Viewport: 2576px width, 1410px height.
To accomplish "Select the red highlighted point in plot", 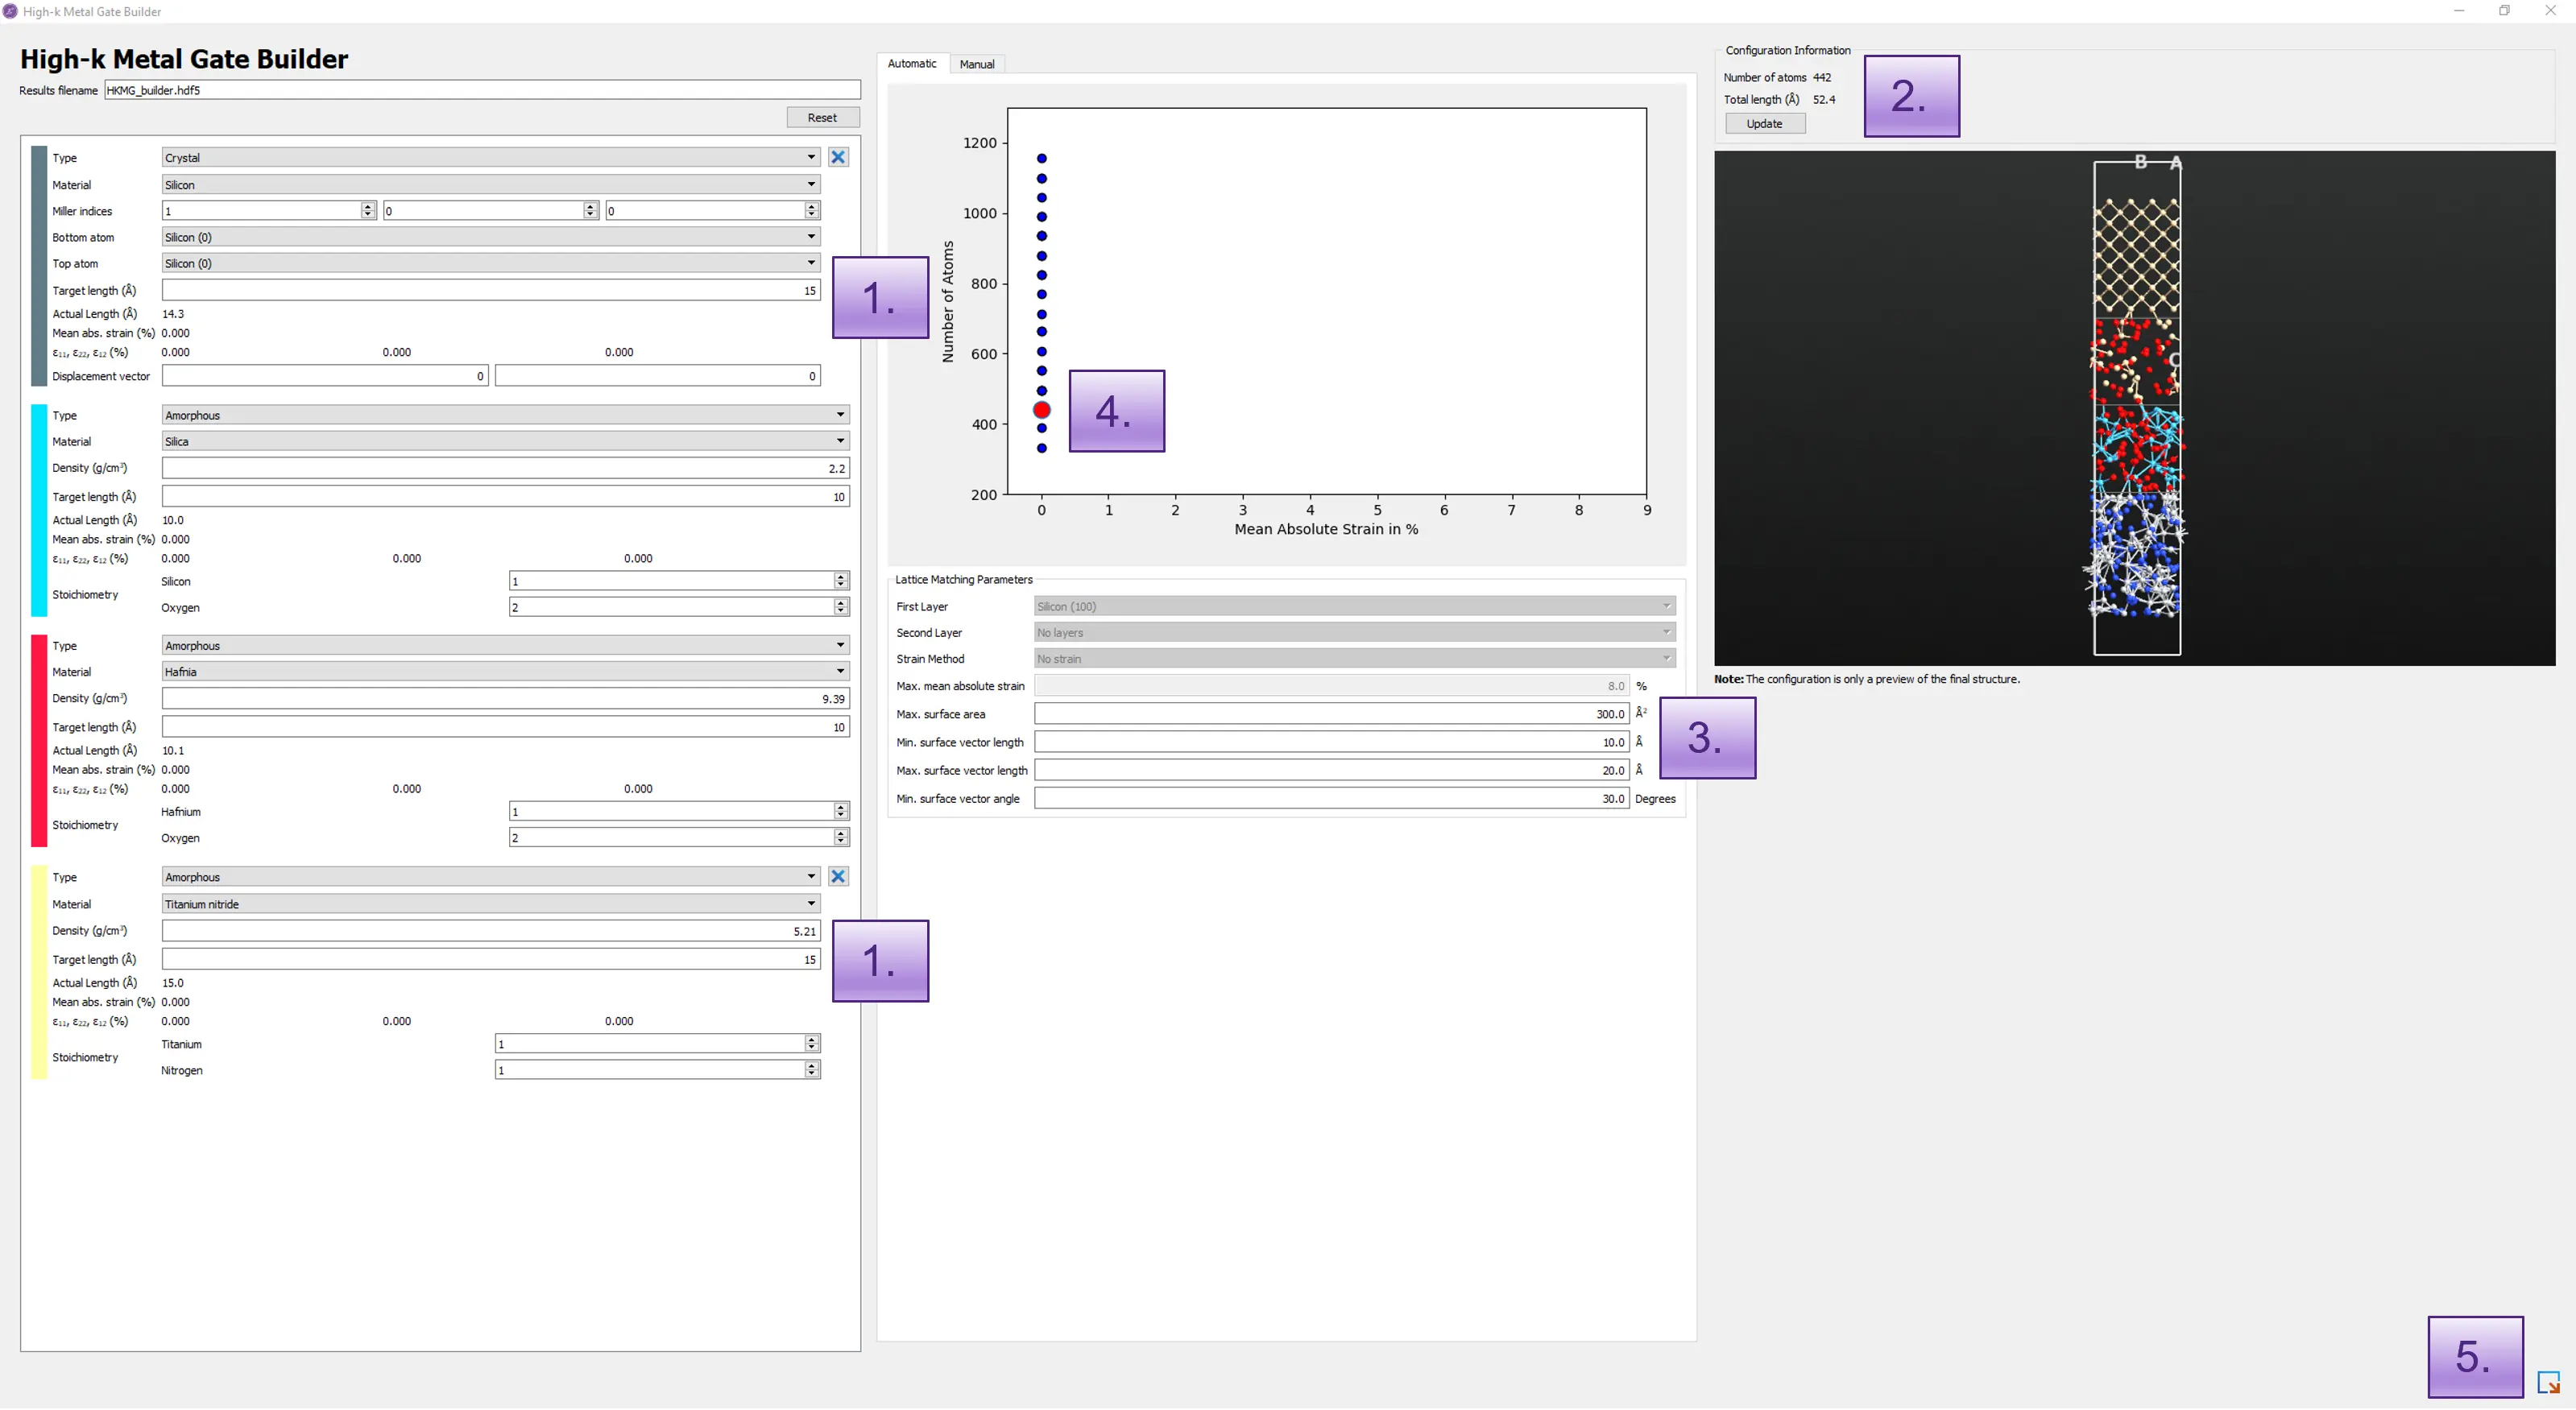I will pos(1041,410).
